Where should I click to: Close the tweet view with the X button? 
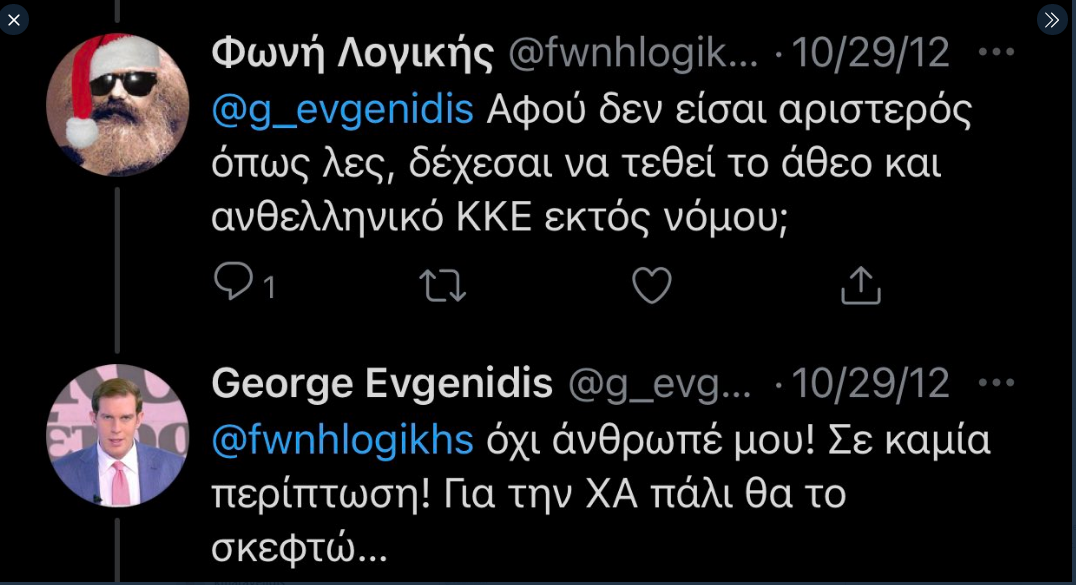13,19
